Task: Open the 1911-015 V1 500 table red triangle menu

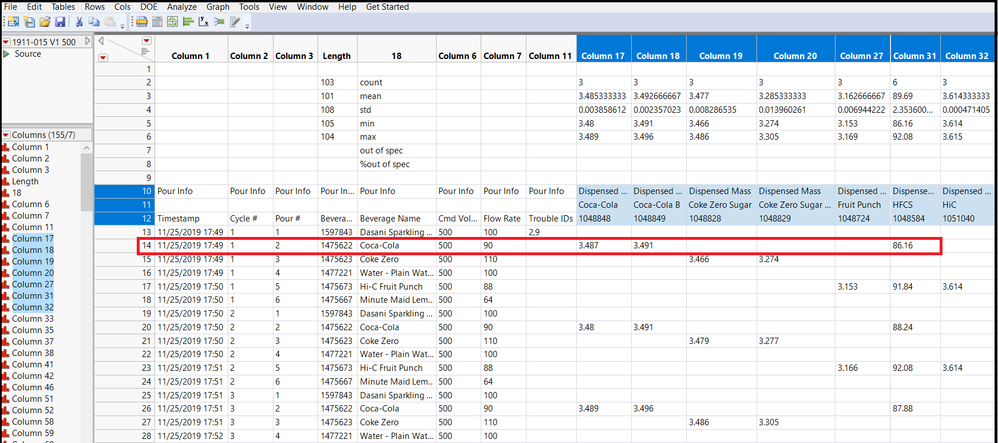Action: [6, 42]
